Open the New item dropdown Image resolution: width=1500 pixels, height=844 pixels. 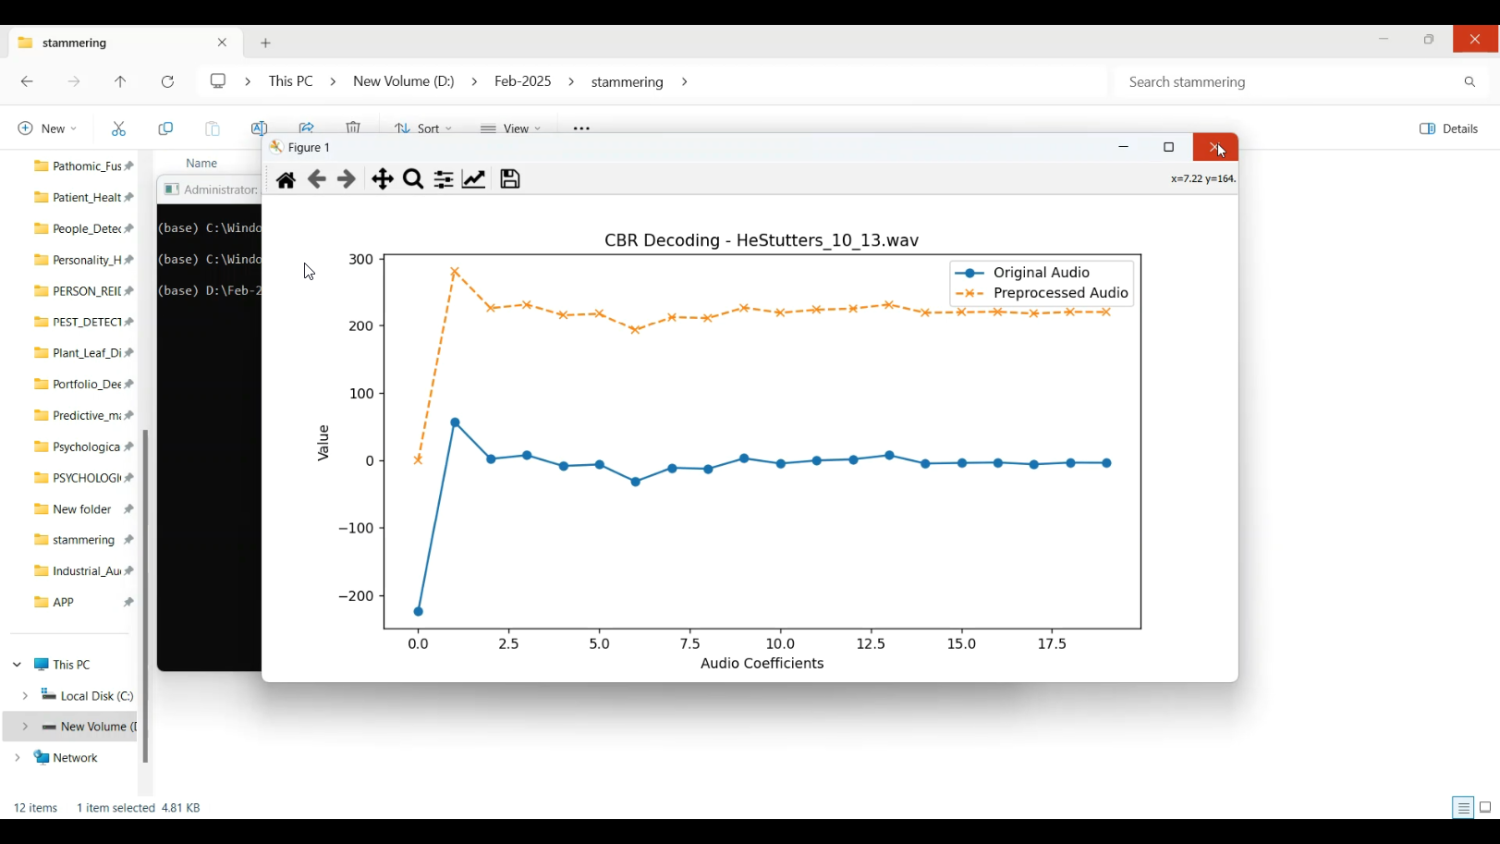click(x=47, y=129)
